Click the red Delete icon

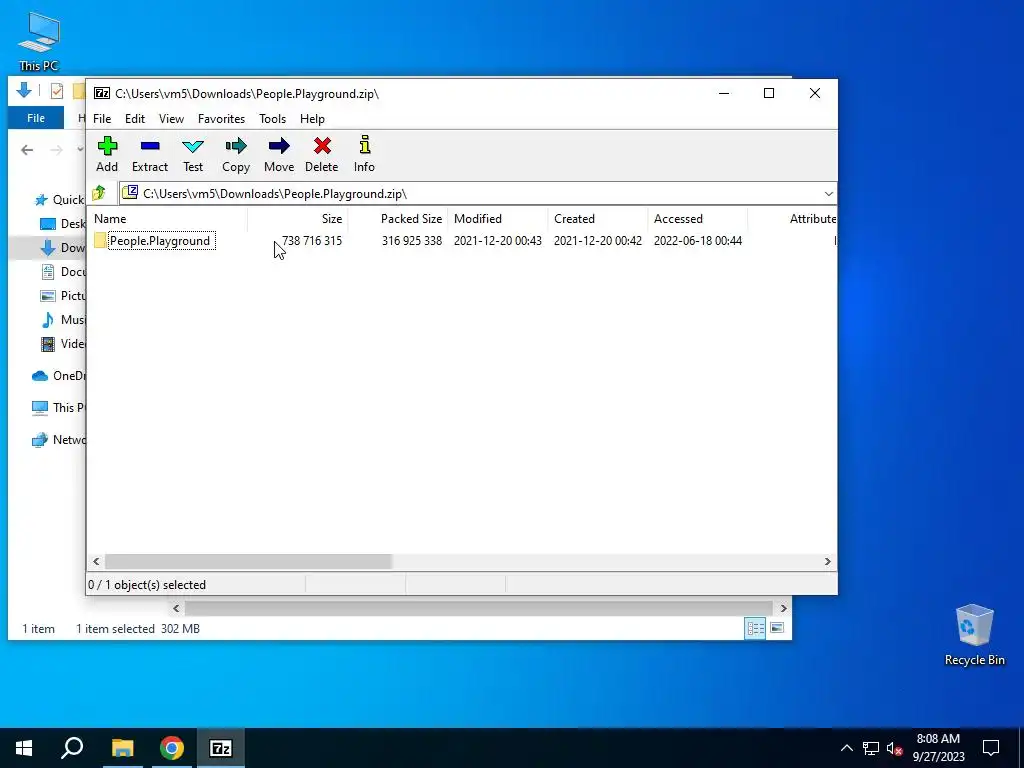pyautogui.click(x=322, y=146)
